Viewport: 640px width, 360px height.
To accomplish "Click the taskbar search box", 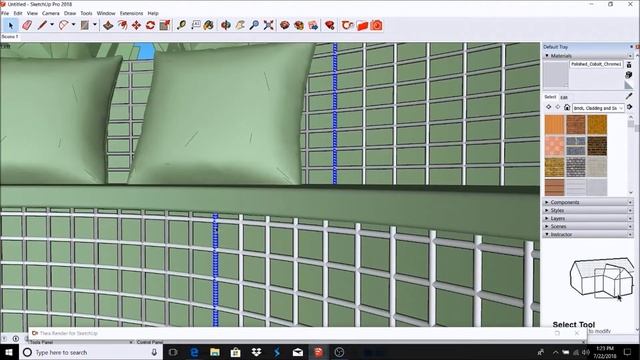I will pos(91,352).
